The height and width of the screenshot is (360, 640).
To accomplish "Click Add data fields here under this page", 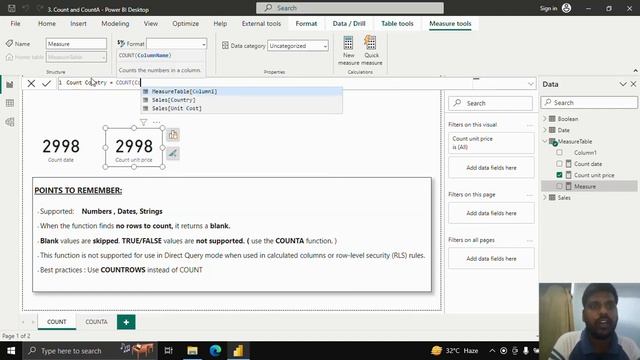I will [x=491, y=213].
